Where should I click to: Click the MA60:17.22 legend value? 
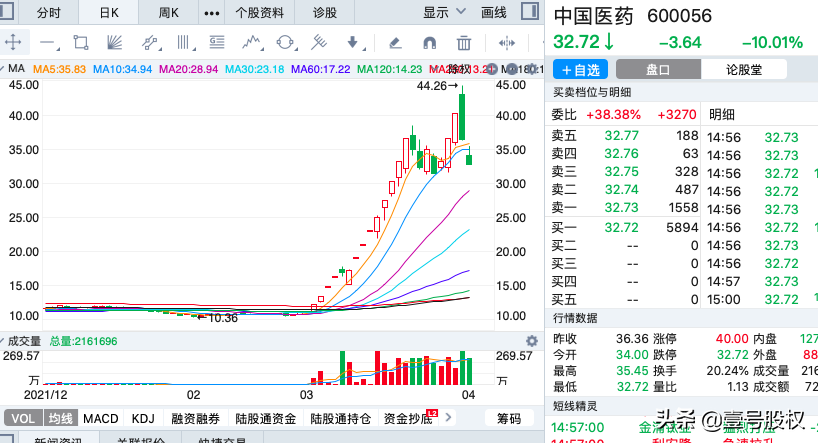pyautogui.click(x=320, y=69)
